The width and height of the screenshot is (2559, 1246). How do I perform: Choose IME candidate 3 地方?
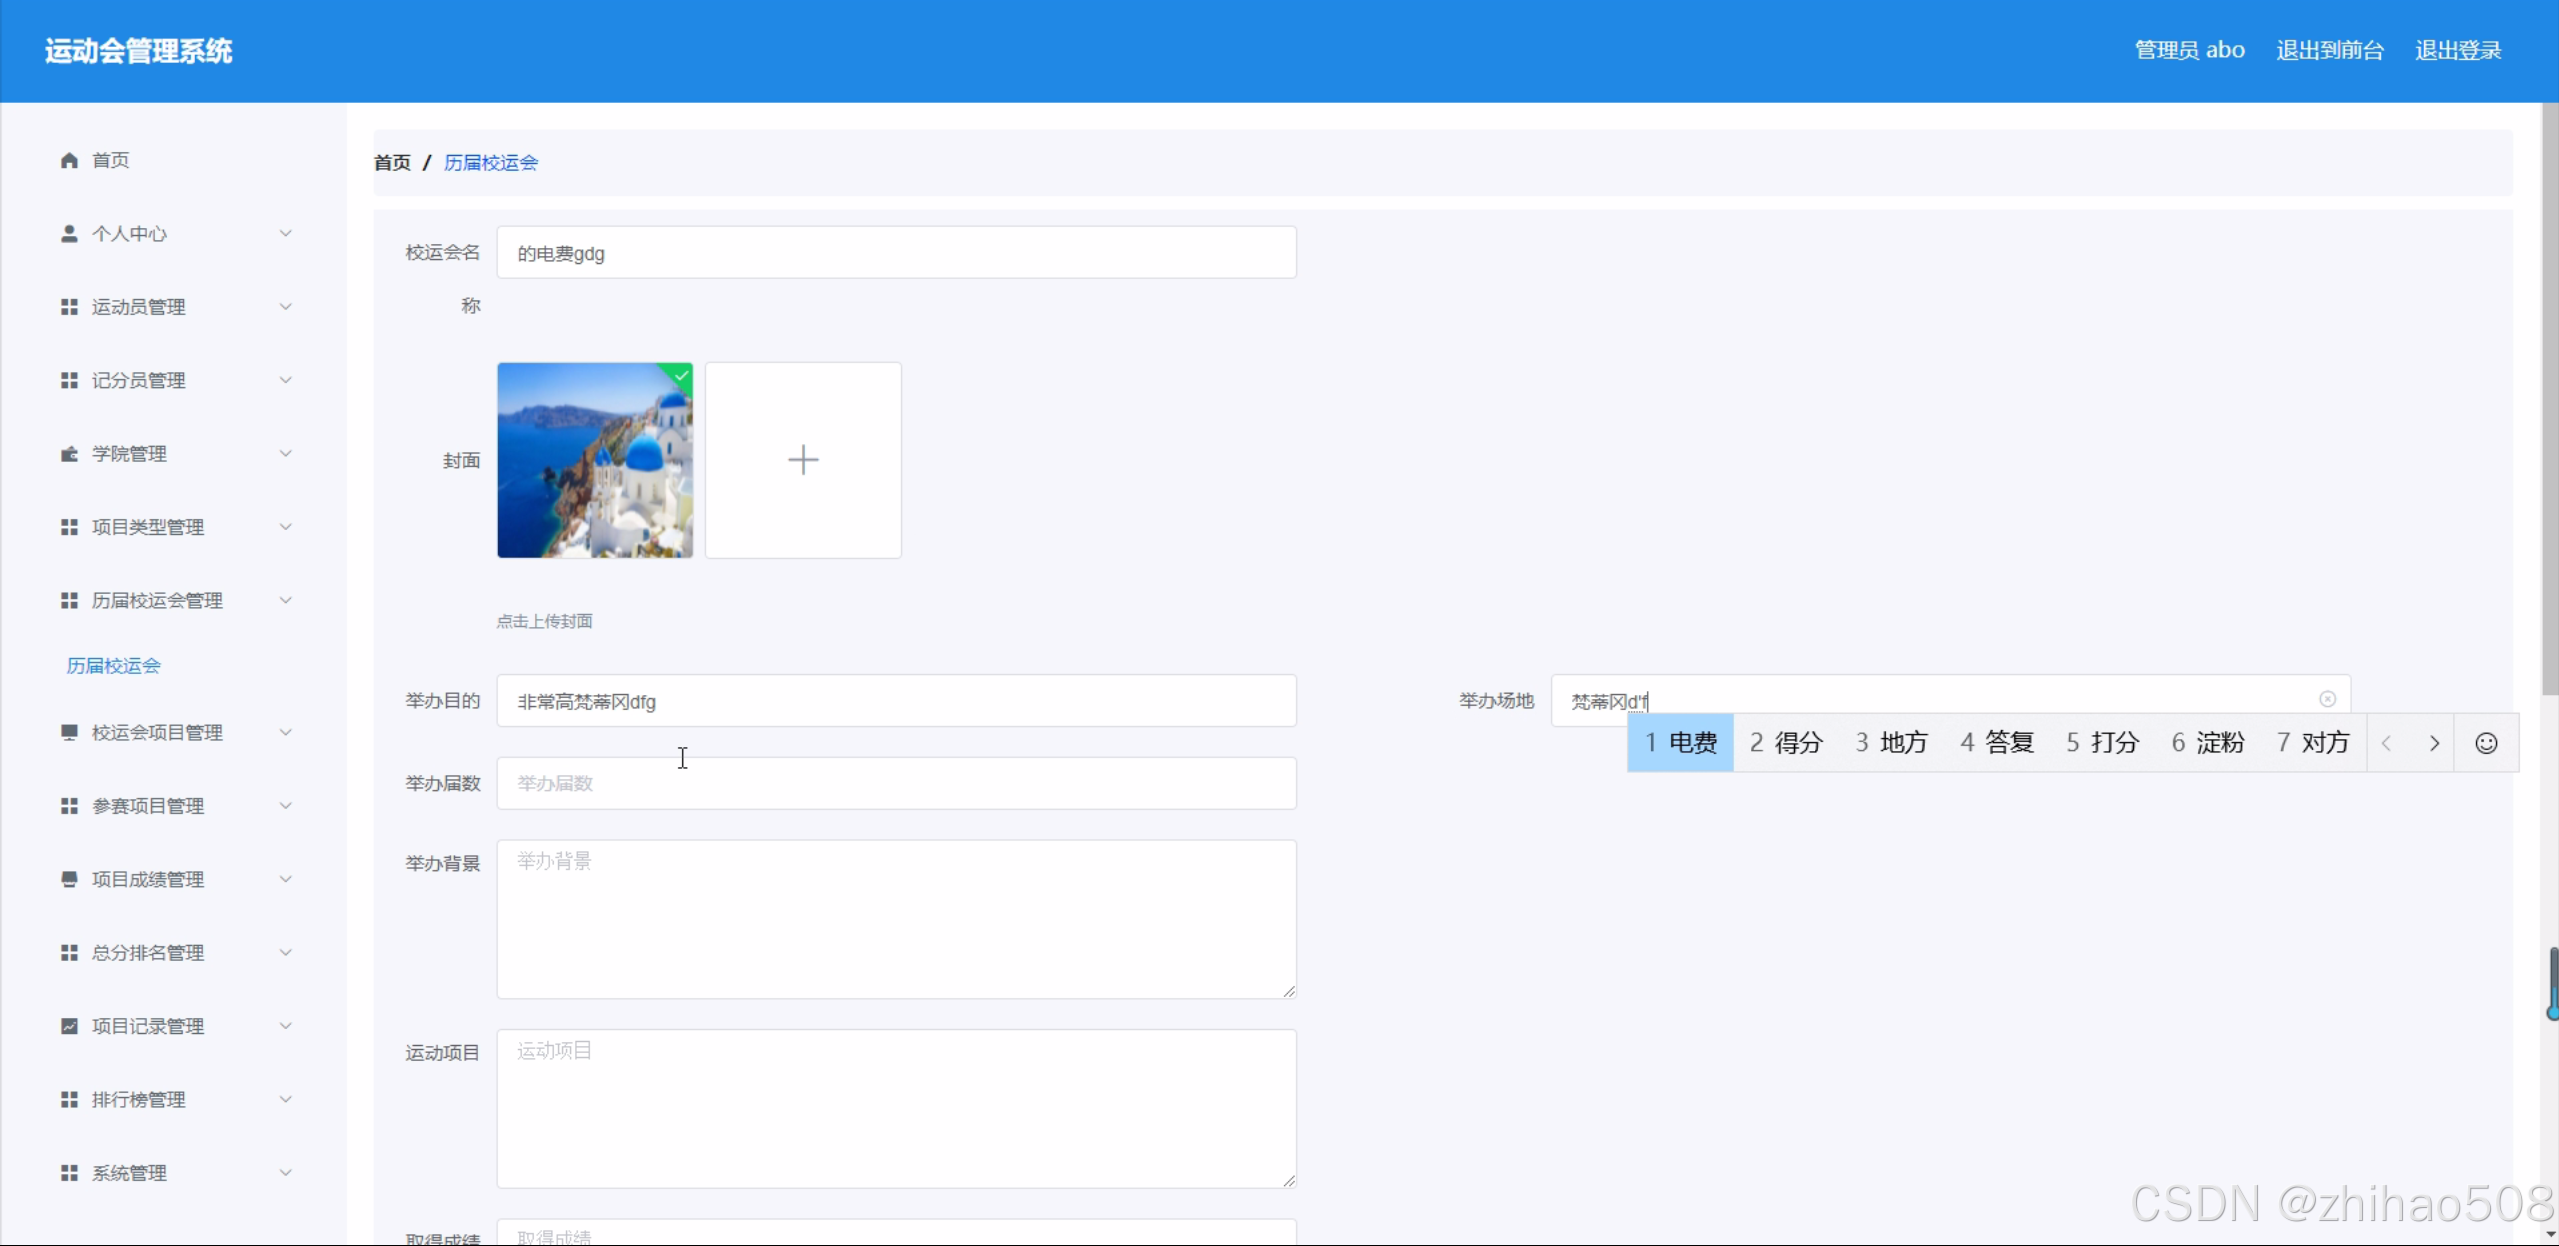pyautogui.click(x=1890, y=743)
